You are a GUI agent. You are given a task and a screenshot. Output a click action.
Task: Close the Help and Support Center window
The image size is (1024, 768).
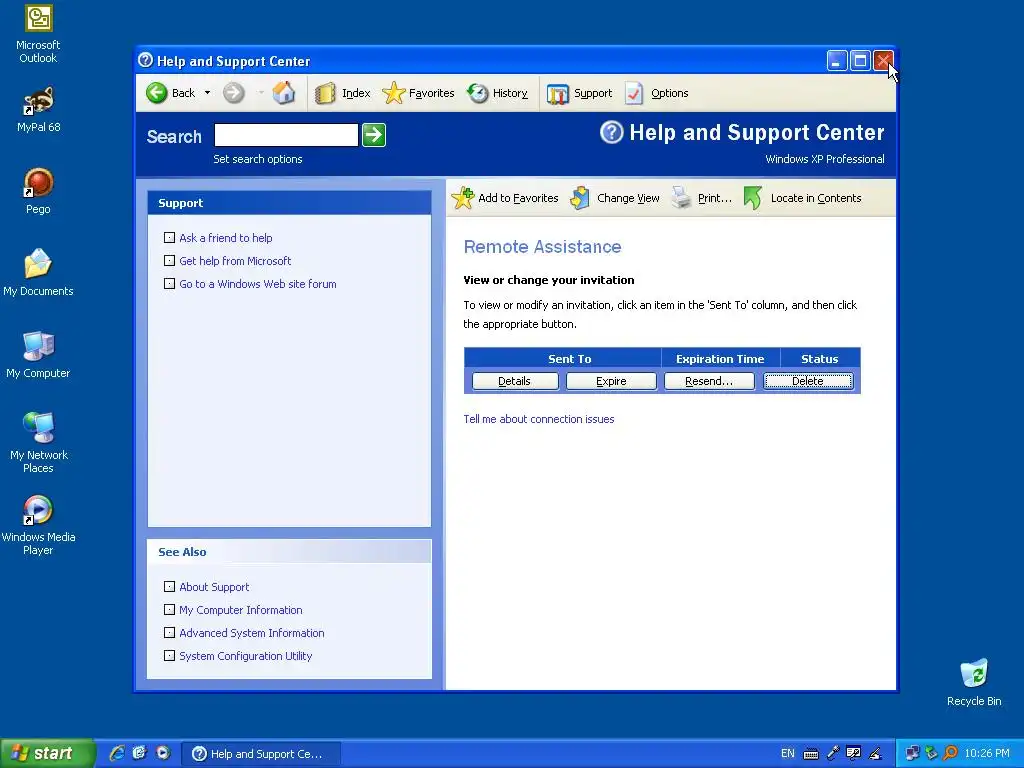(x=883, y=61)
